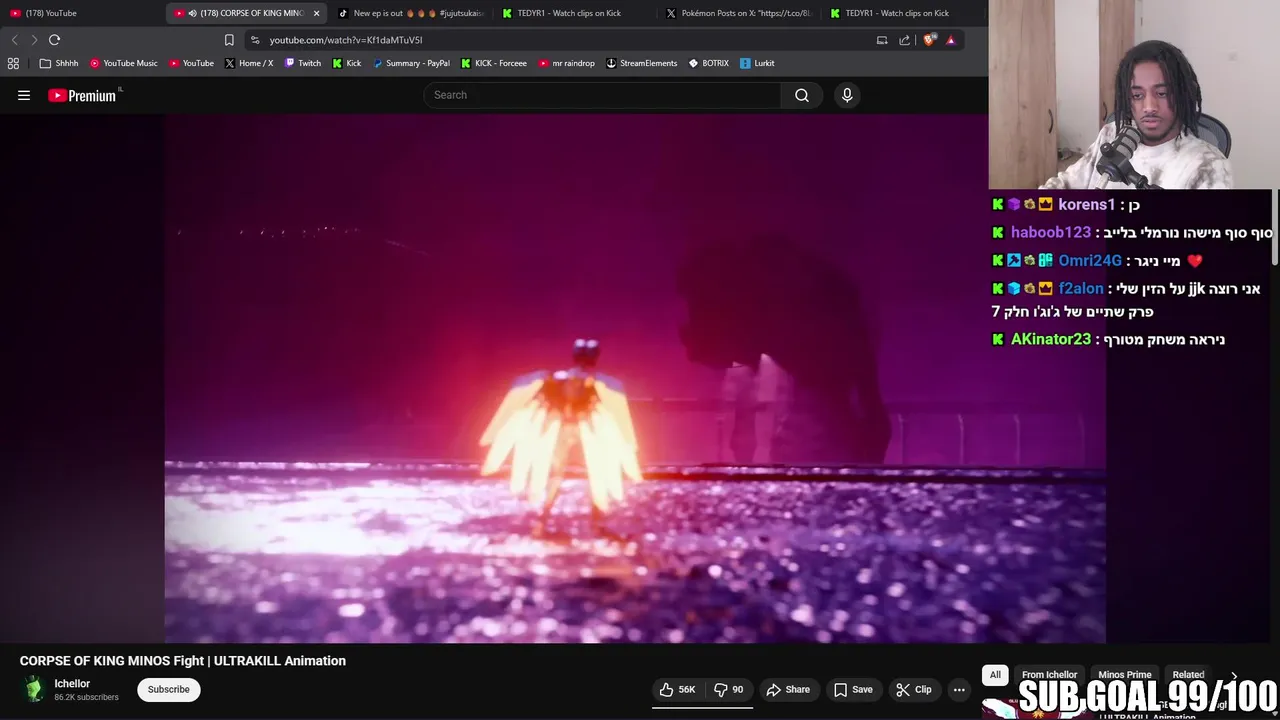Viewport: 1280px width, 720px height.
Task: Open site settings icon beside URL
Action: pyautogui.click(x=255, y=40)
